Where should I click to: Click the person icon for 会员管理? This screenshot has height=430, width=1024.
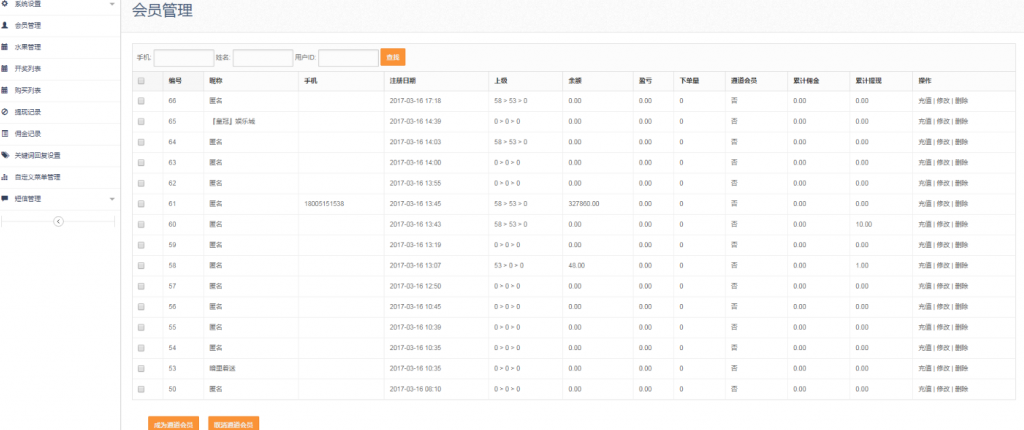pos(5,25)
